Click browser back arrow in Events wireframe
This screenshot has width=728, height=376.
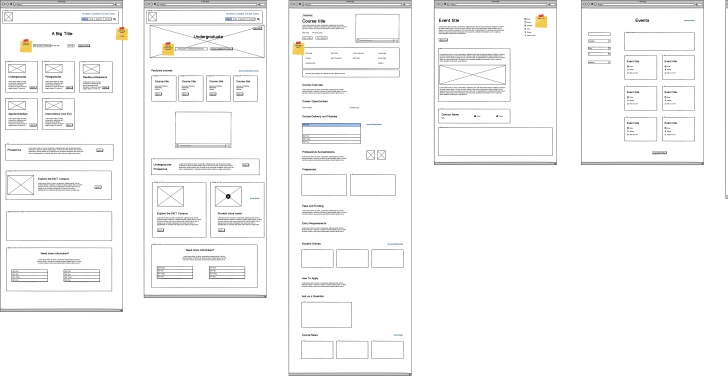pos(585,4)
